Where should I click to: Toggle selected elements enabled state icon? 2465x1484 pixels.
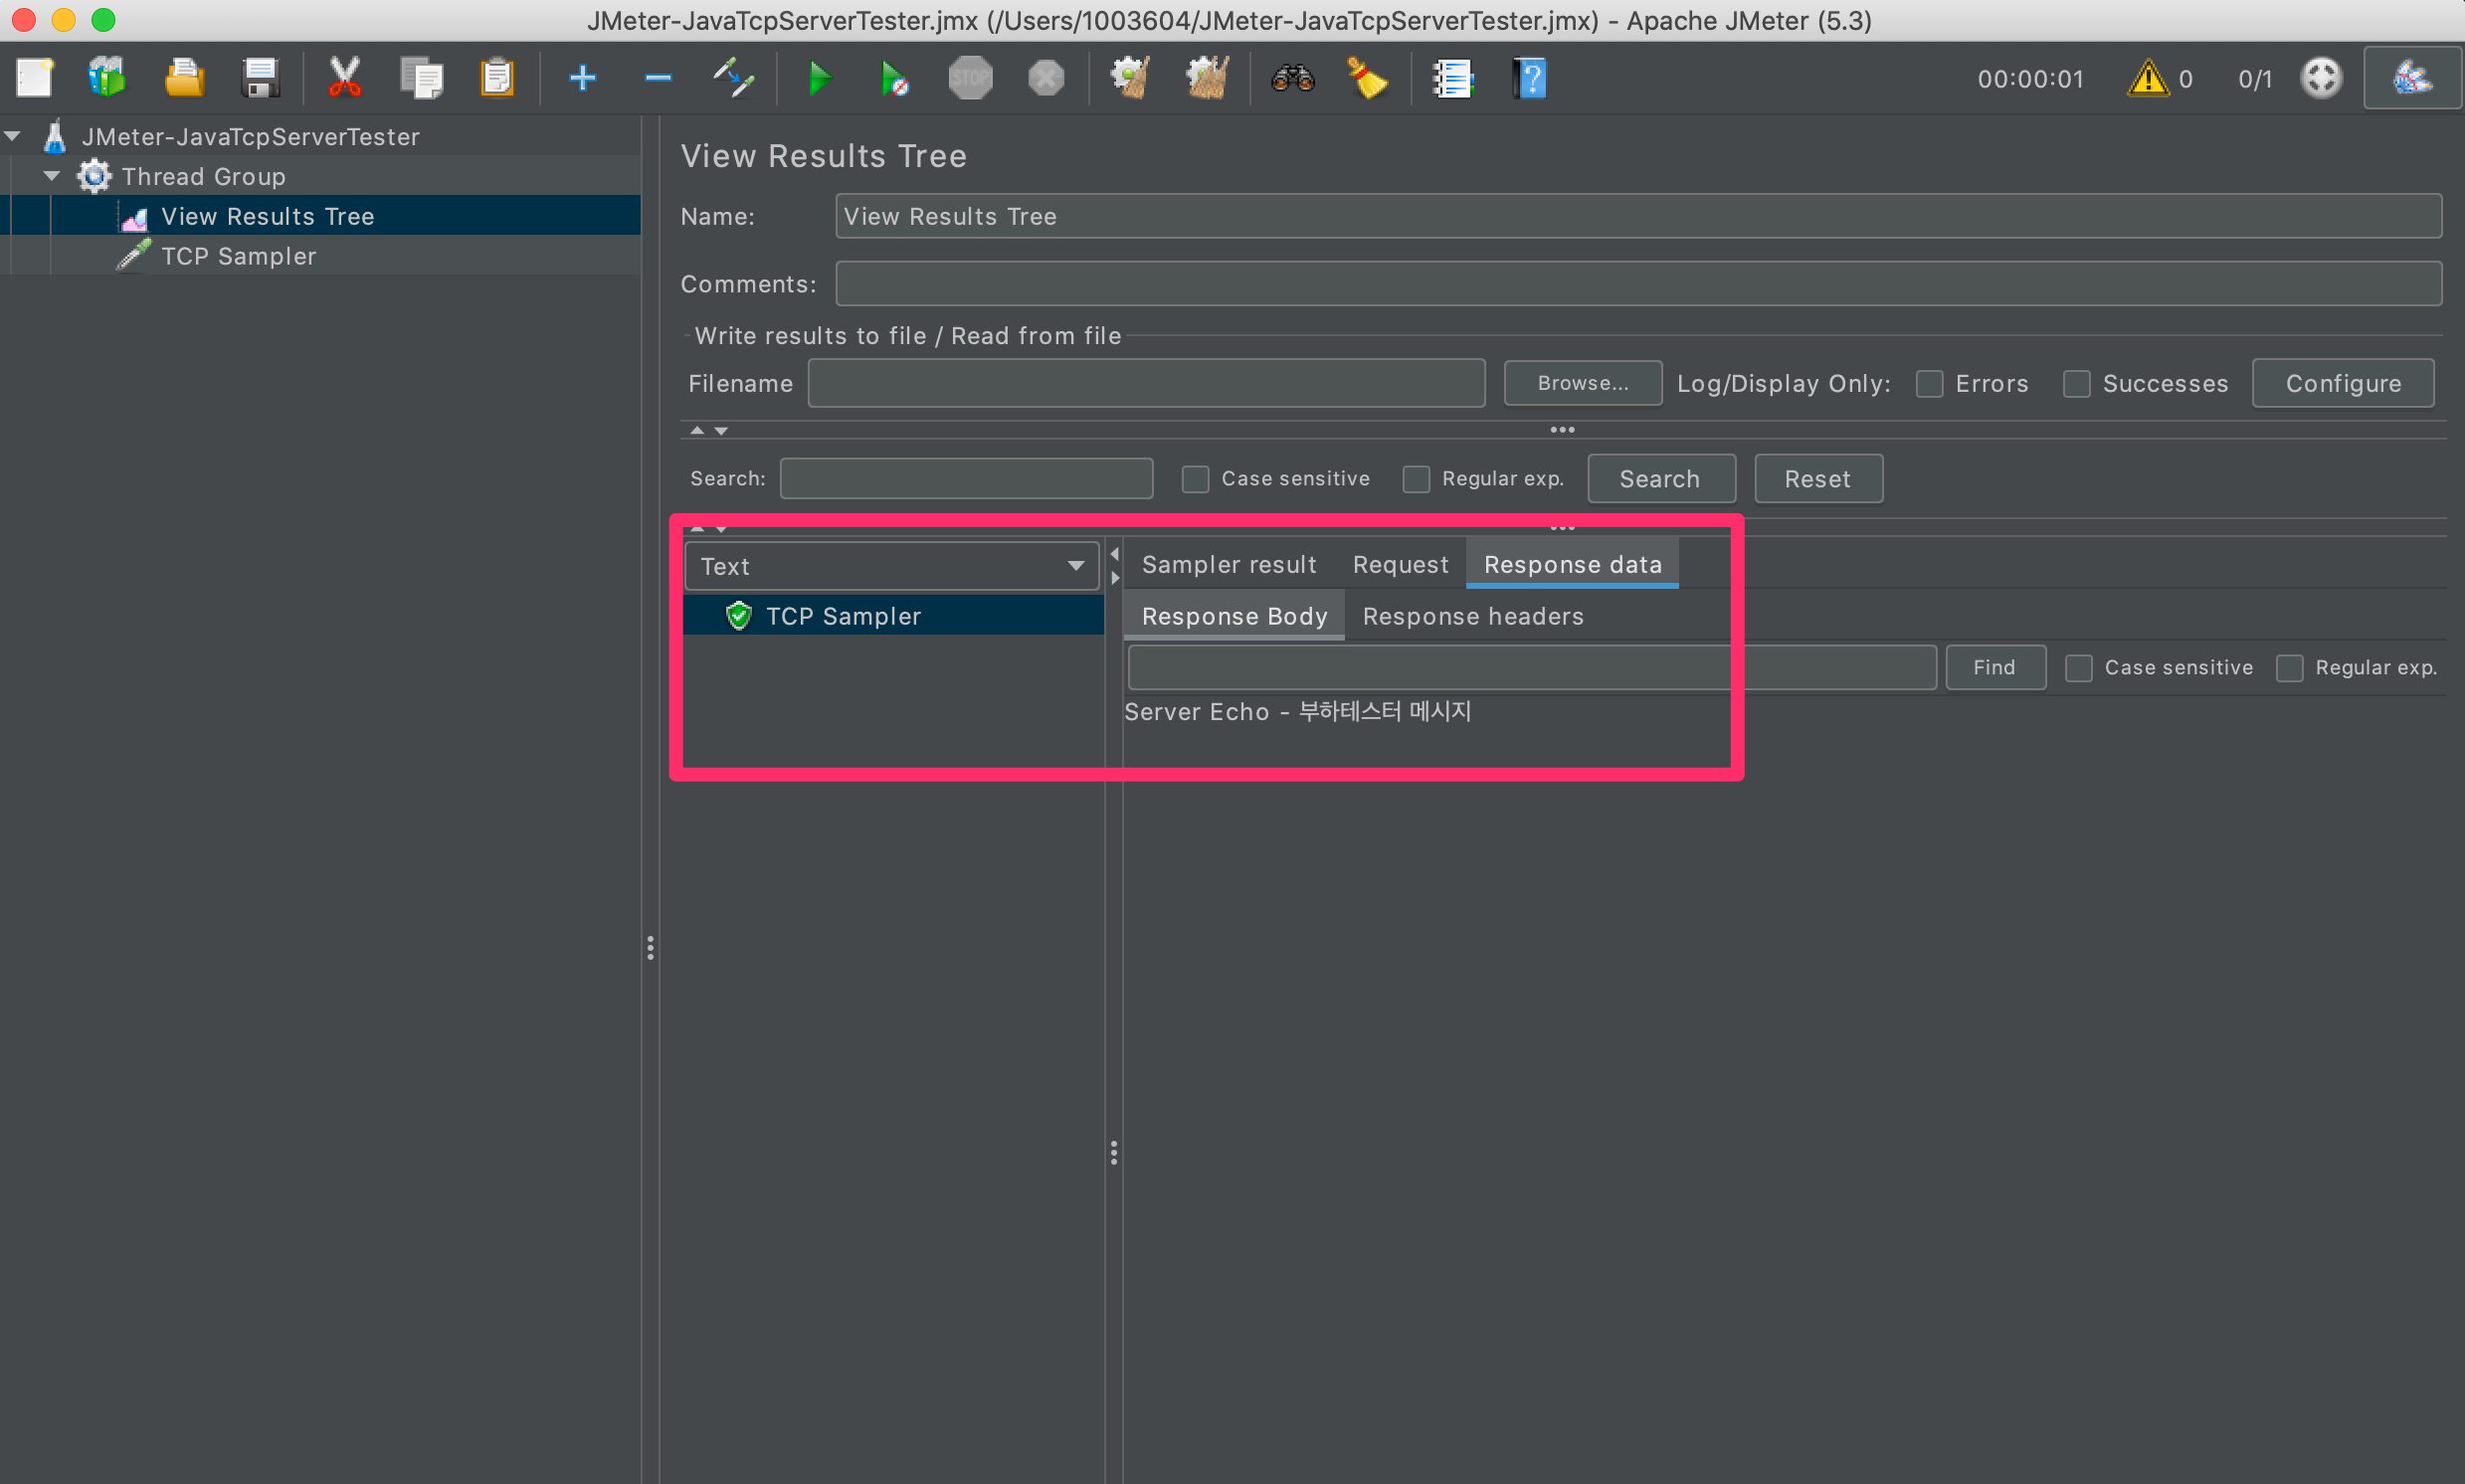pyautogui.click(x=733, y=78)
